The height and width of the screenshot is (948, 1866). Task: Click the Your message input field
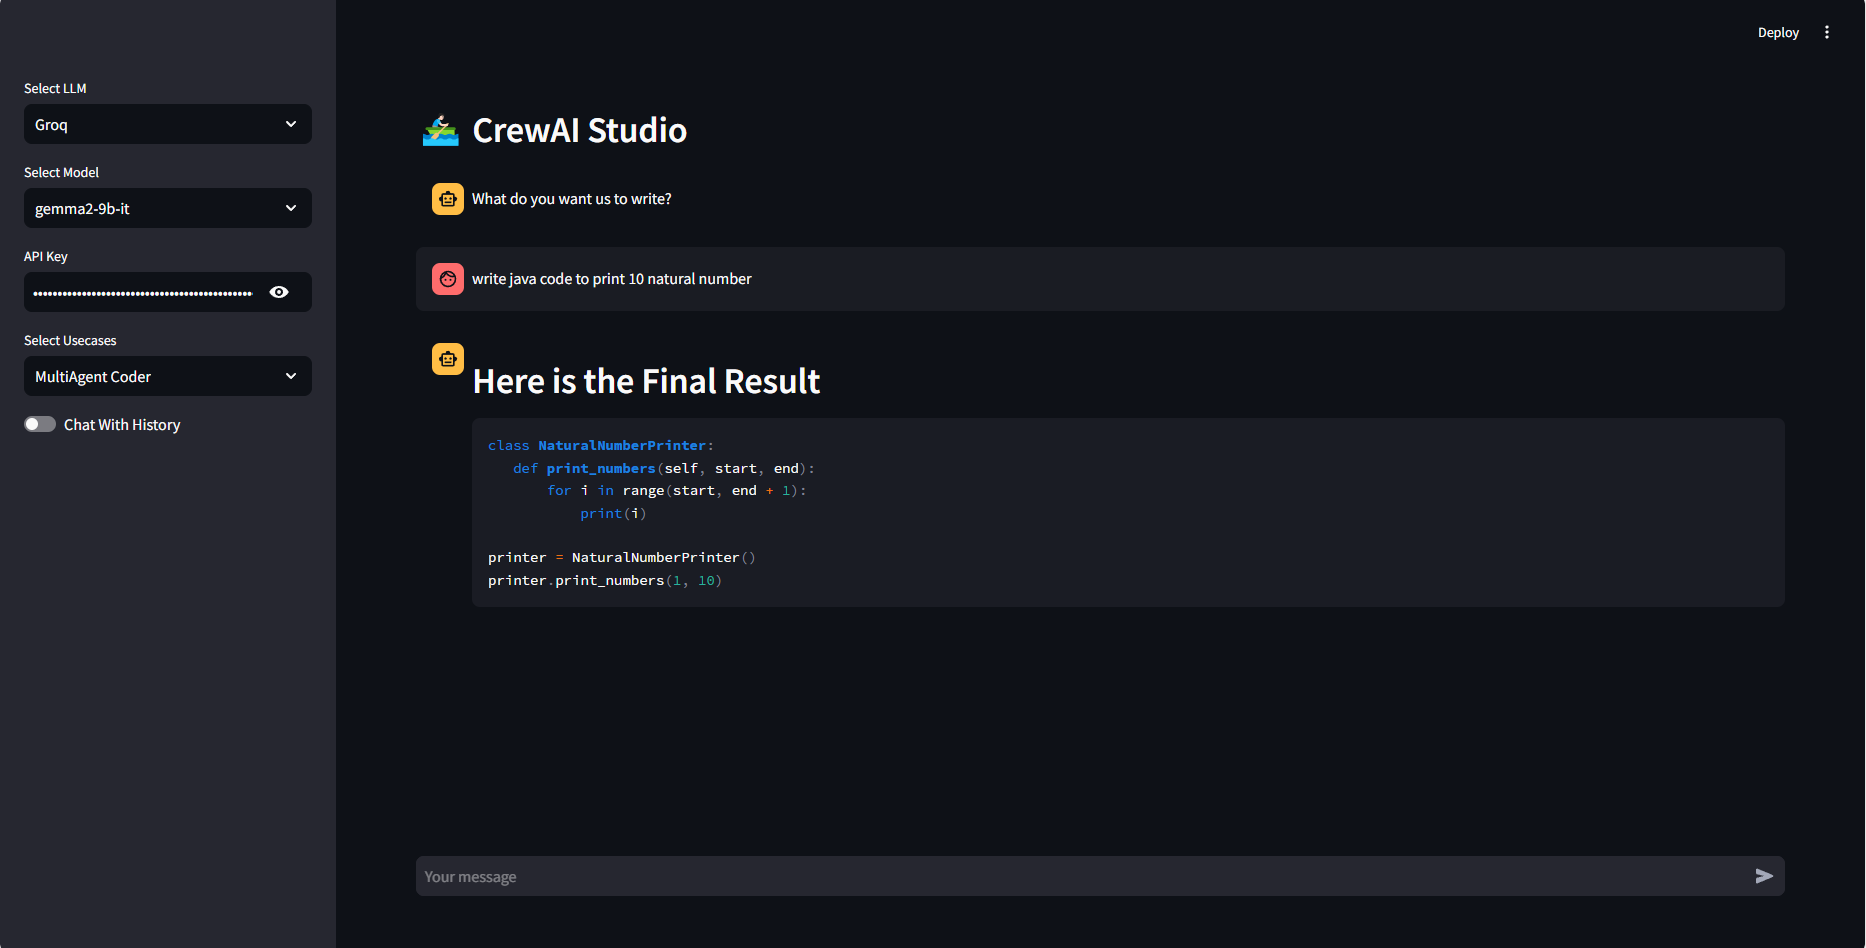point(900,875)
